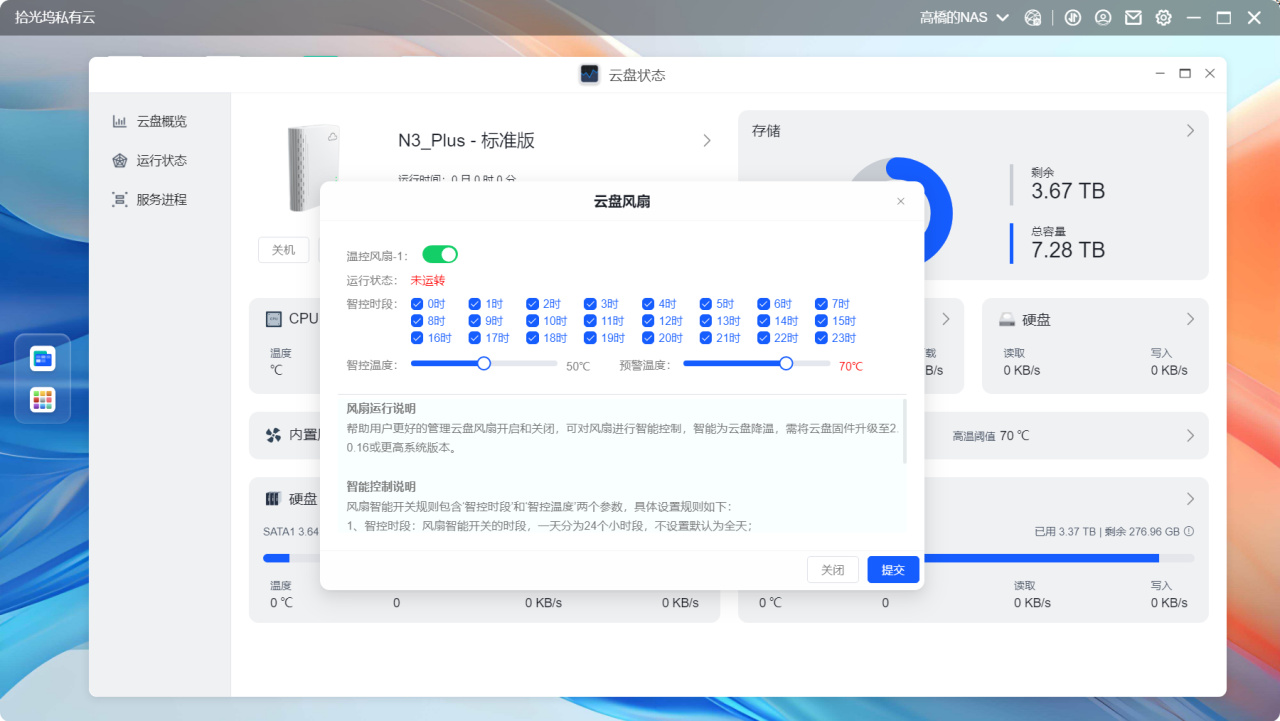Click the built-in fan icon
Viewport: 1280px width, 721px height.
pos(273,436)
